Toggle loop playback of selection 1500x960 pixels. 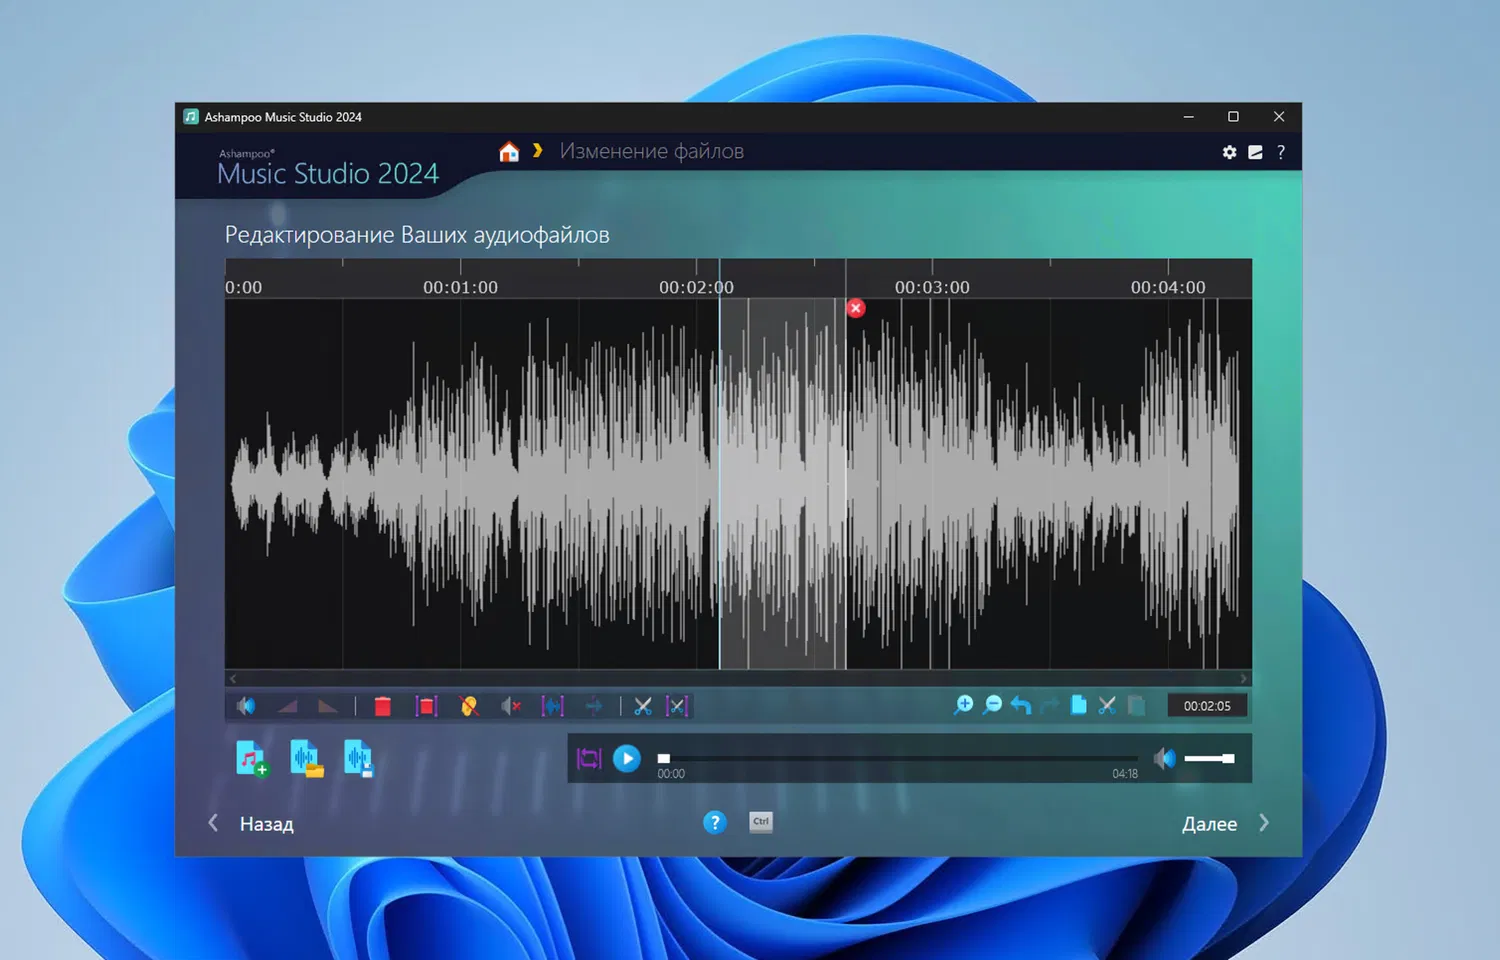589,759
